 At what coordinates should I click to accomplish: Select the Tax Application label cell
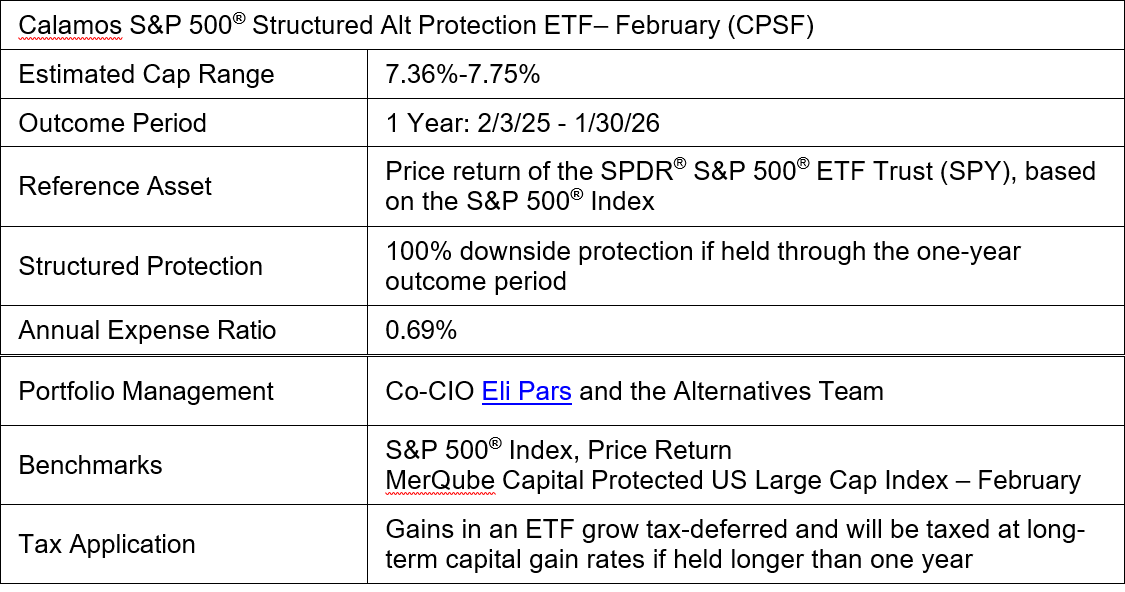tap(184, 544)
